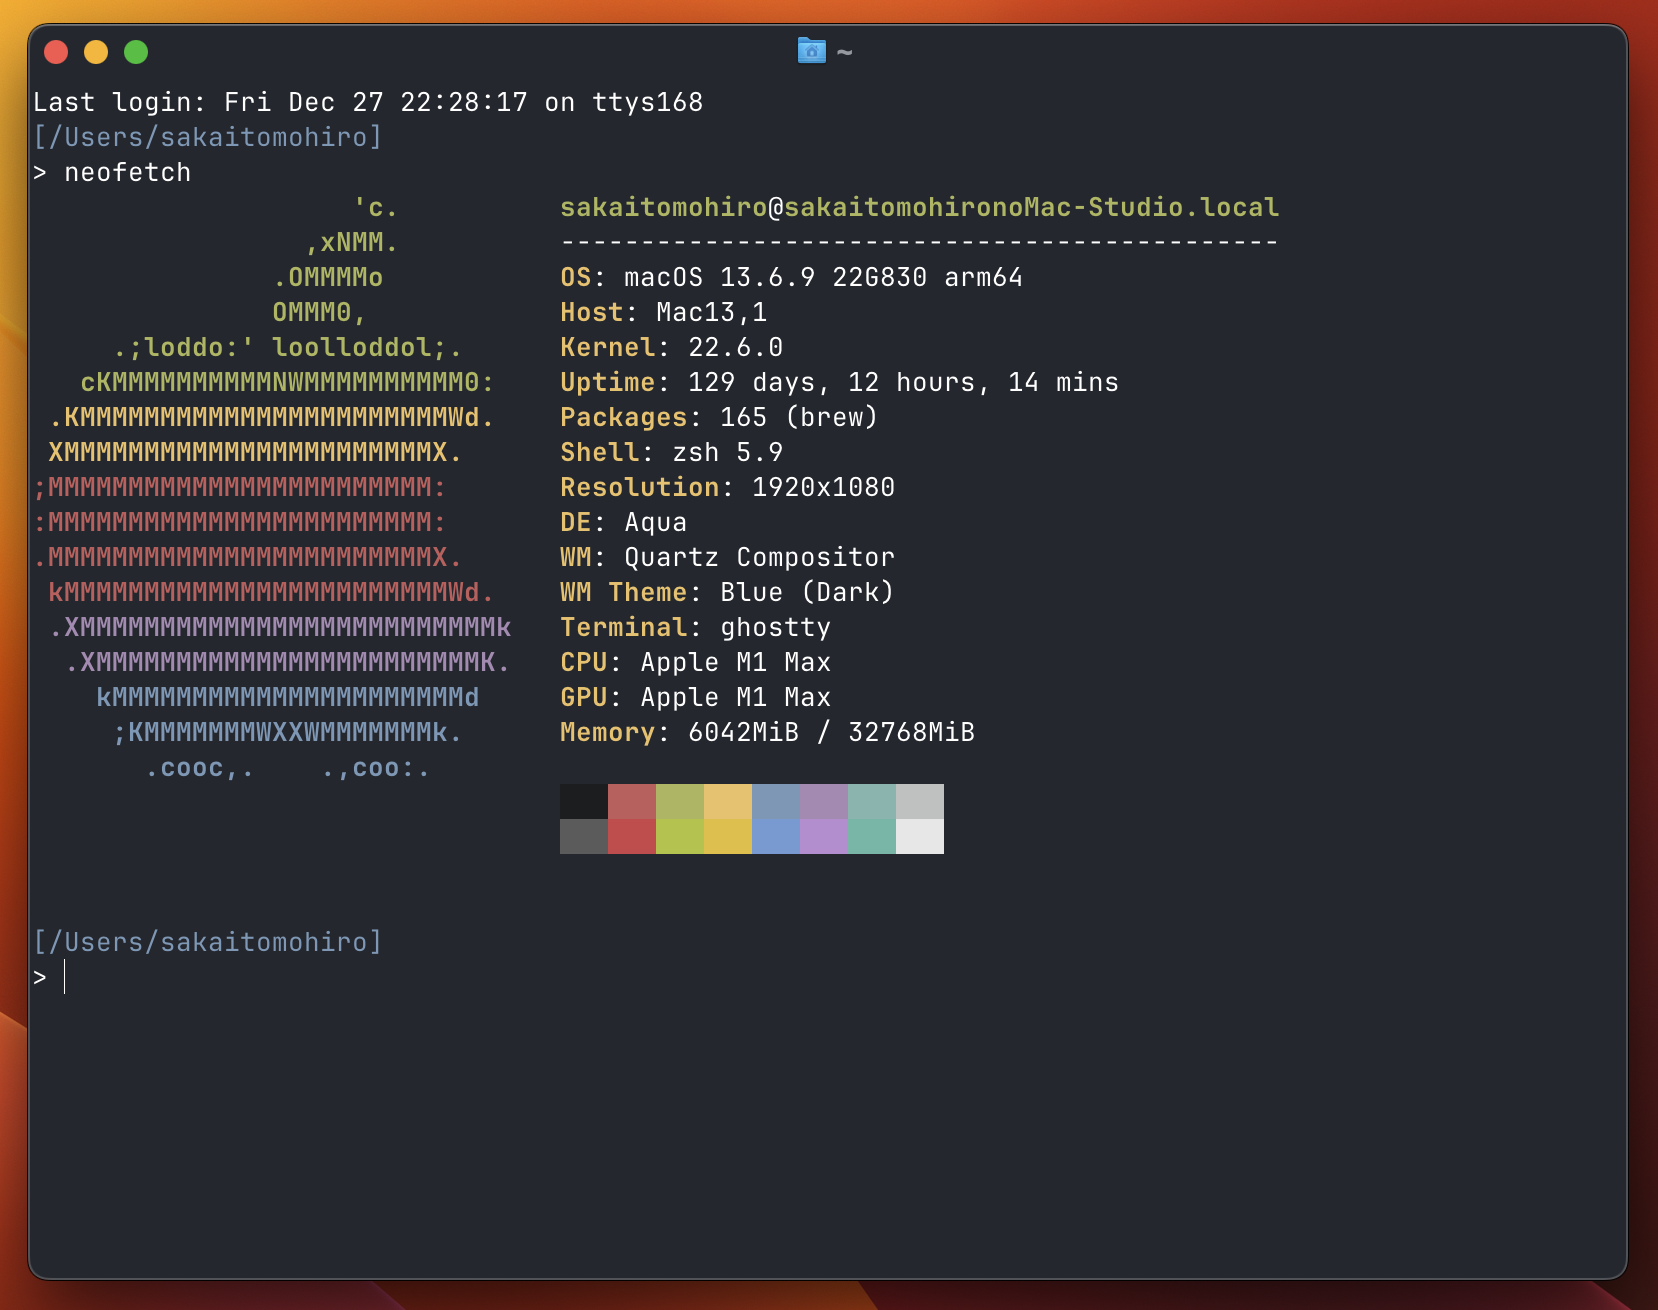Click the bright green swatch in lower palette row

(680, 837)
